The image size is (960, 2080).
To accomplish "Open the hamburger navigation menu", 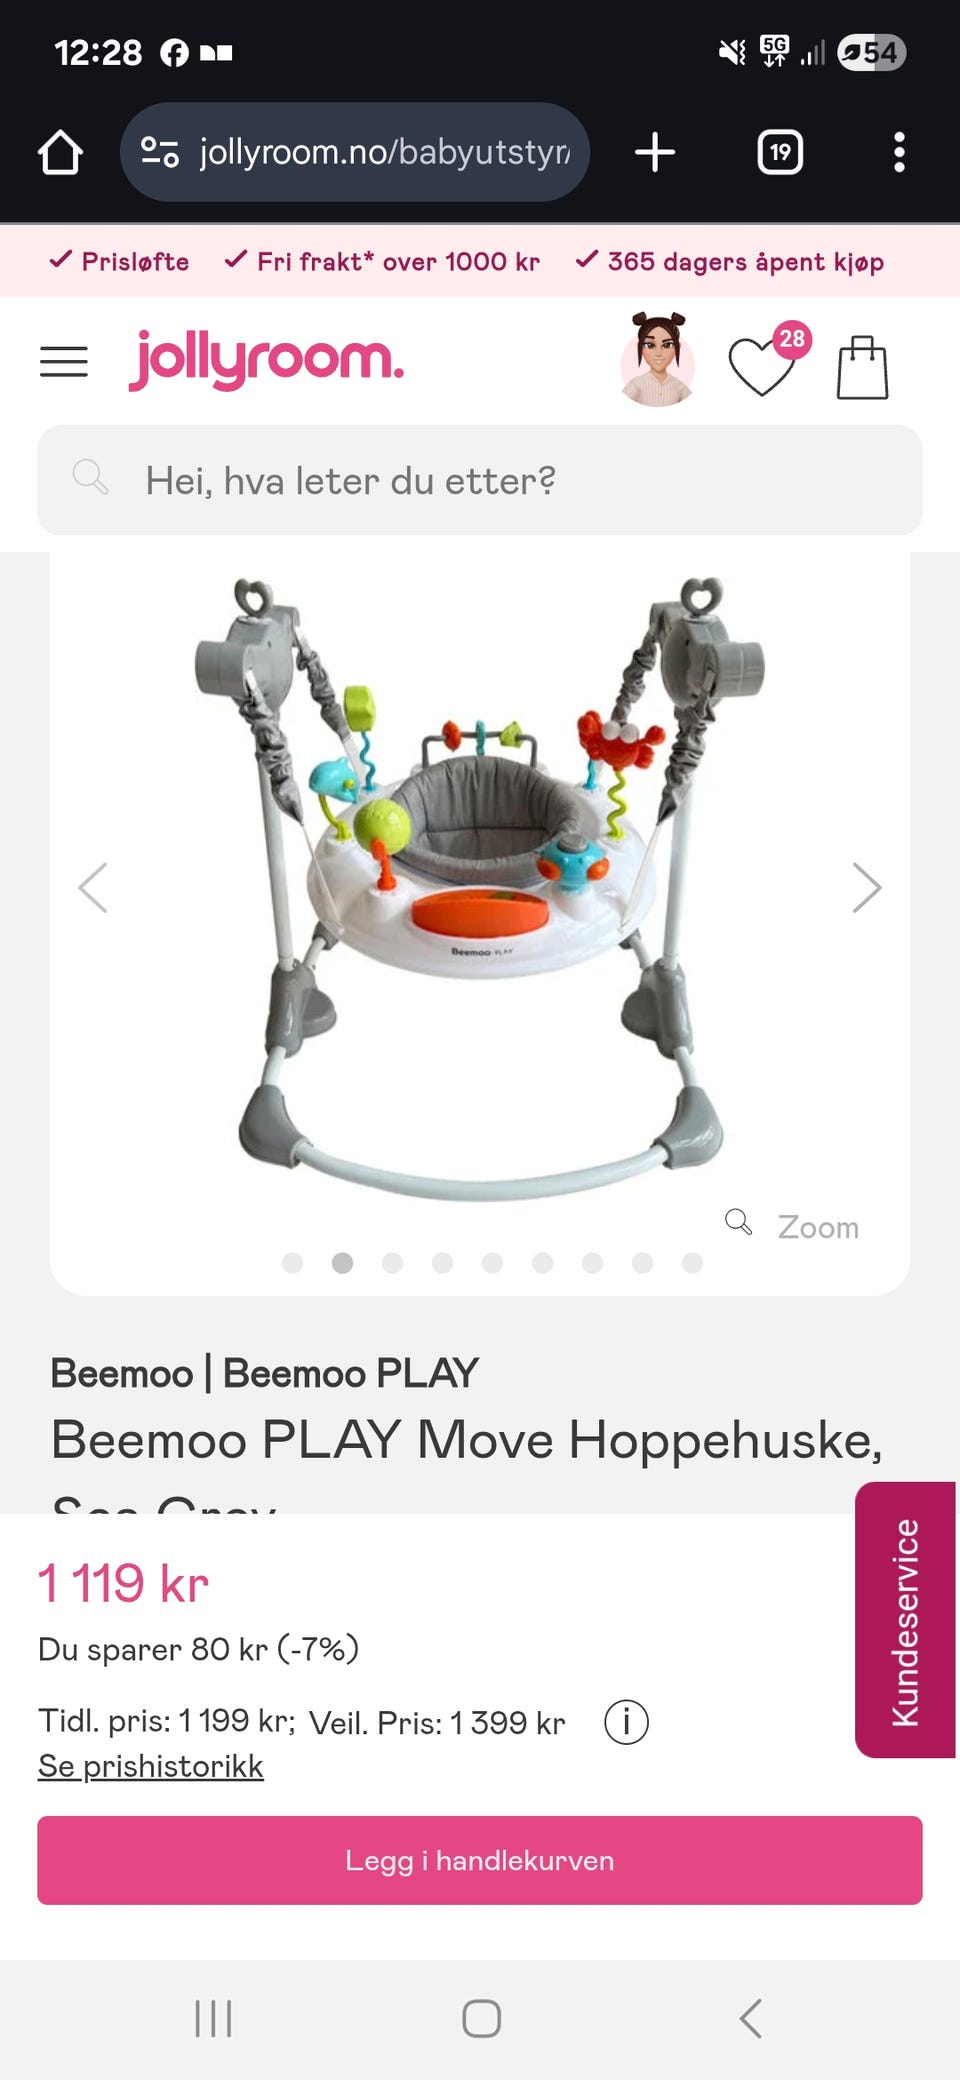I will [64, 361].
